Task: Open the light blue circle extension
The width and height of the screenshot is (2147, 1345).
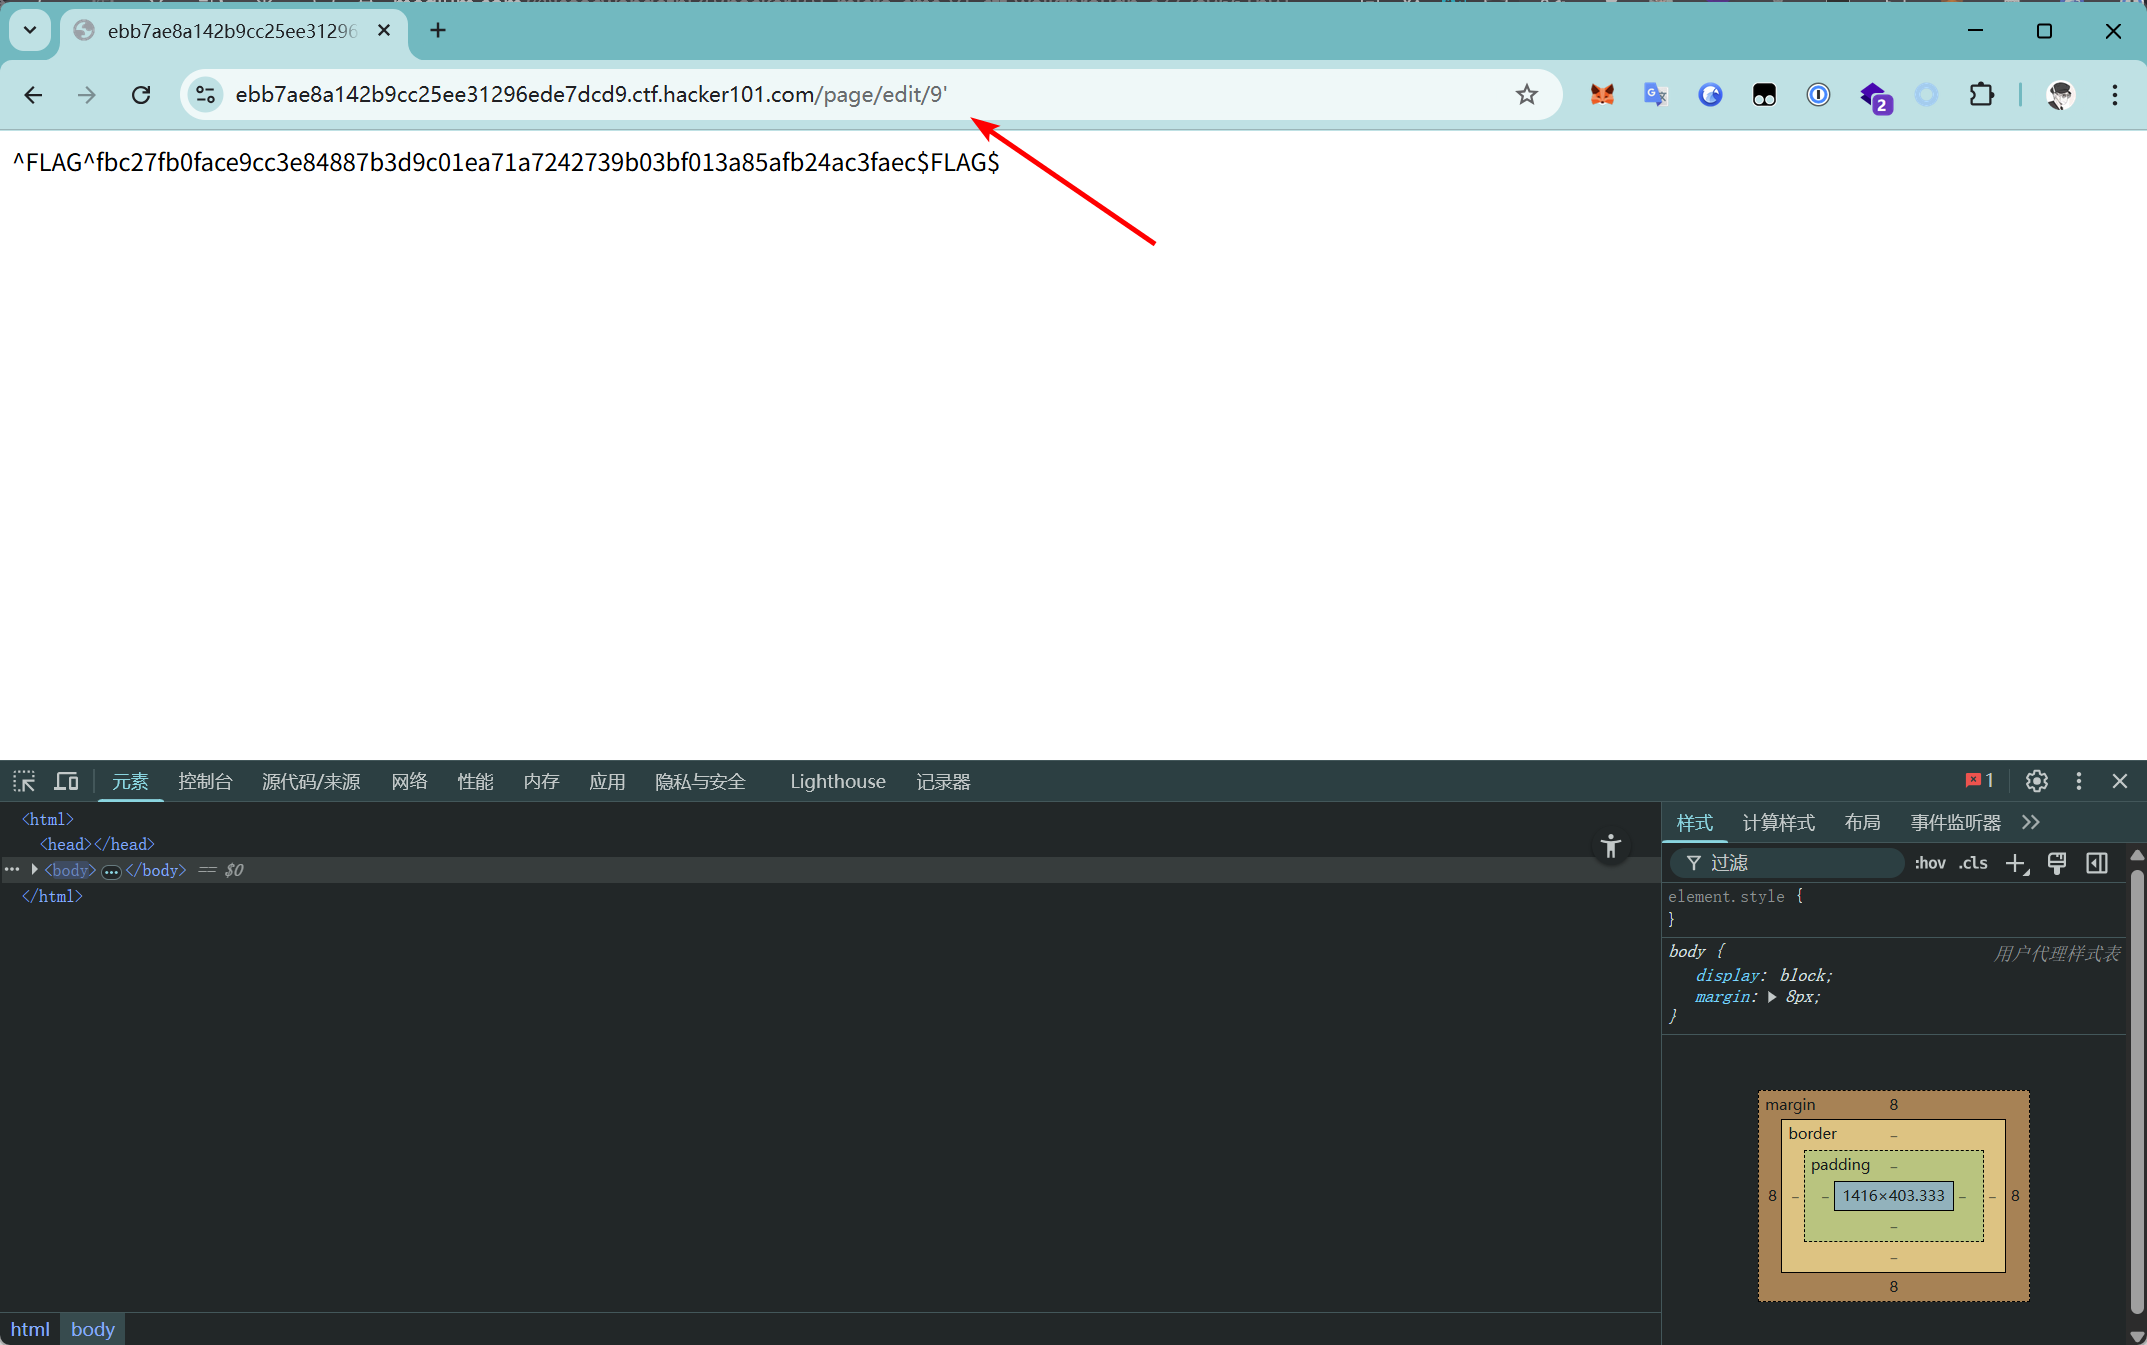Action: [x=1926, y=95]
